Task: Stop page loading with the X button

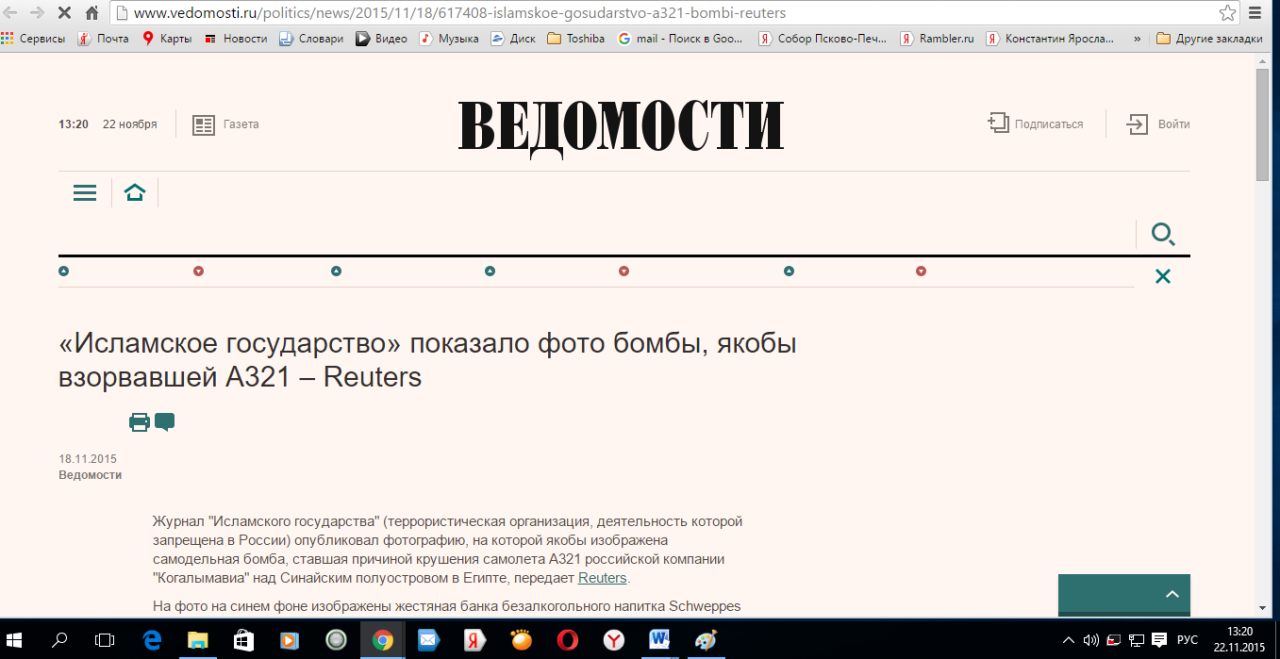Action: (65, 13)
